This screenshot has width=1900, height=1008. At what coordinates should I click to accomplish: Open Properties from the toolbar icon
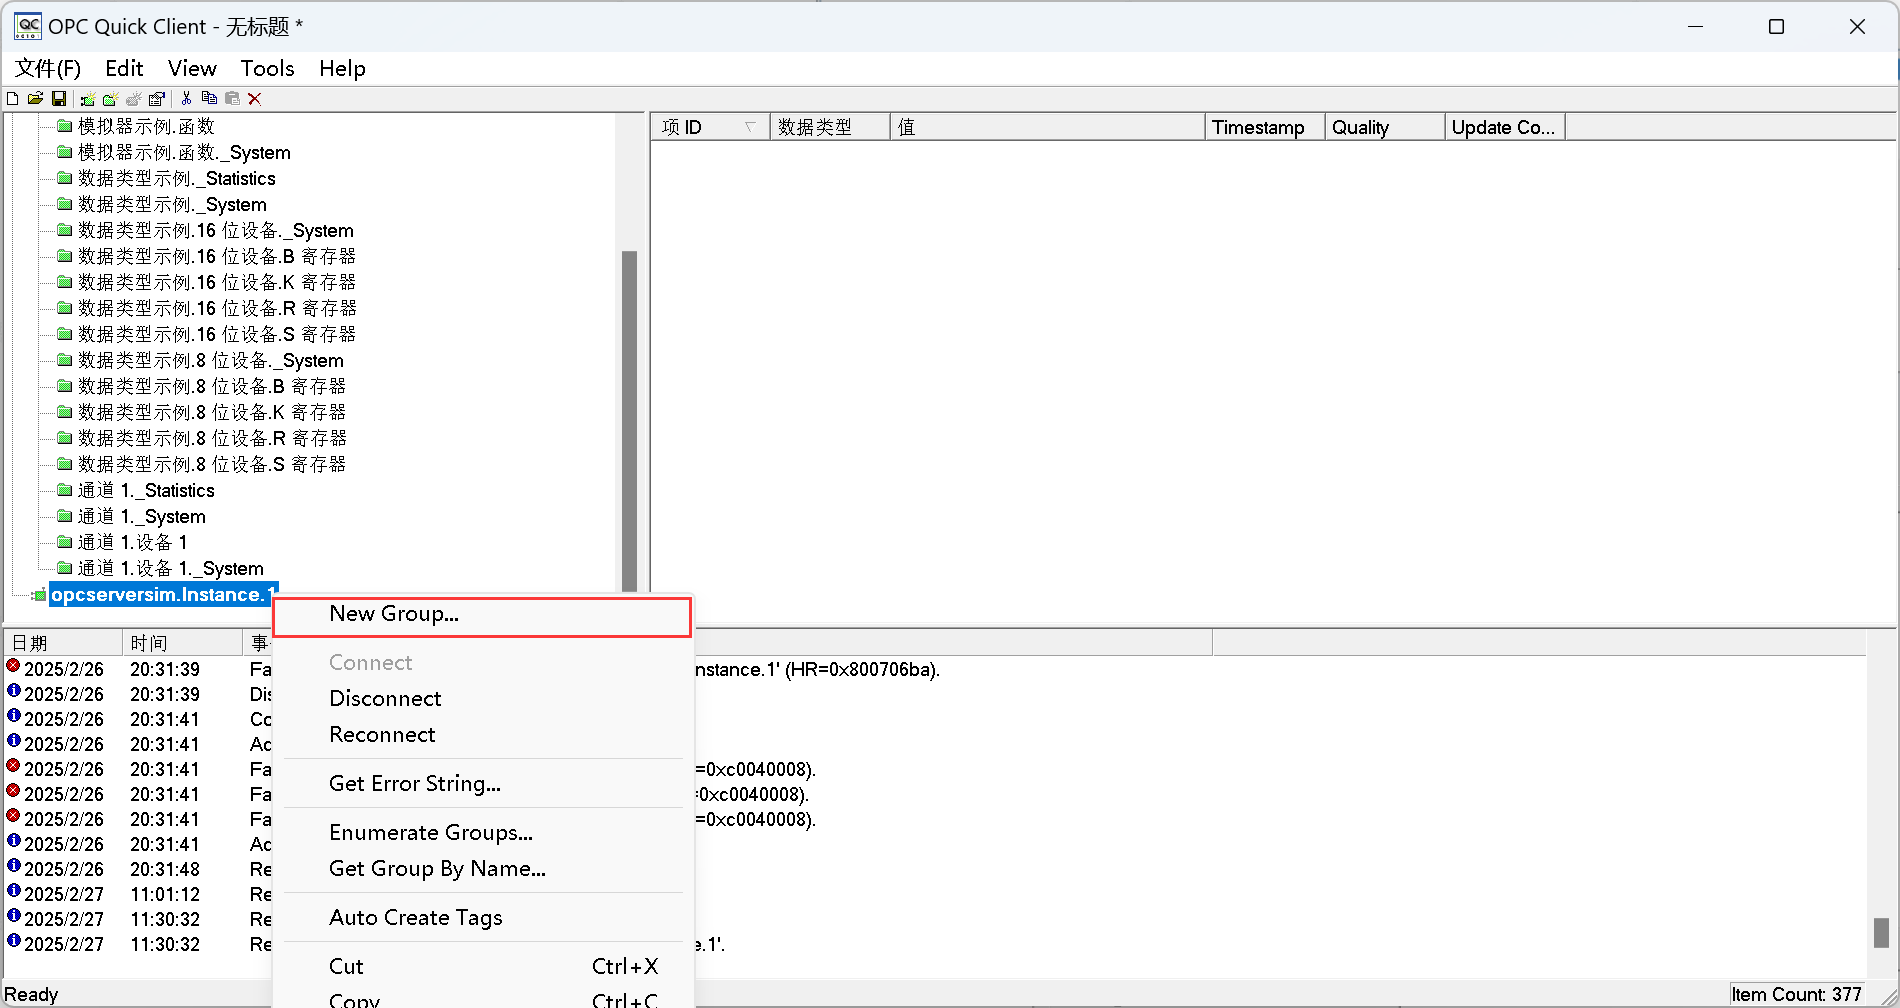pyautogui.click(x=157, y=99)
